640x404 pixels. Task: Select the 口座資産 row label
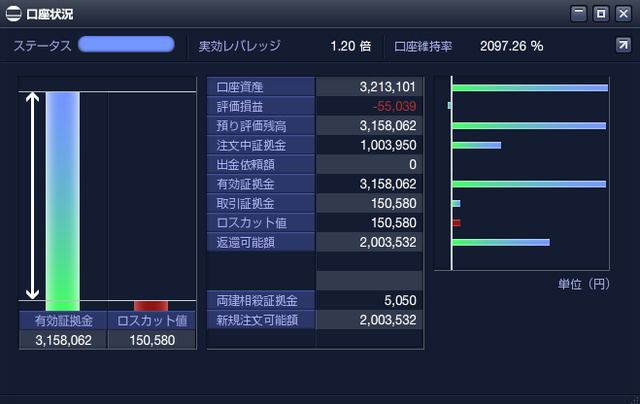point(261,87)
